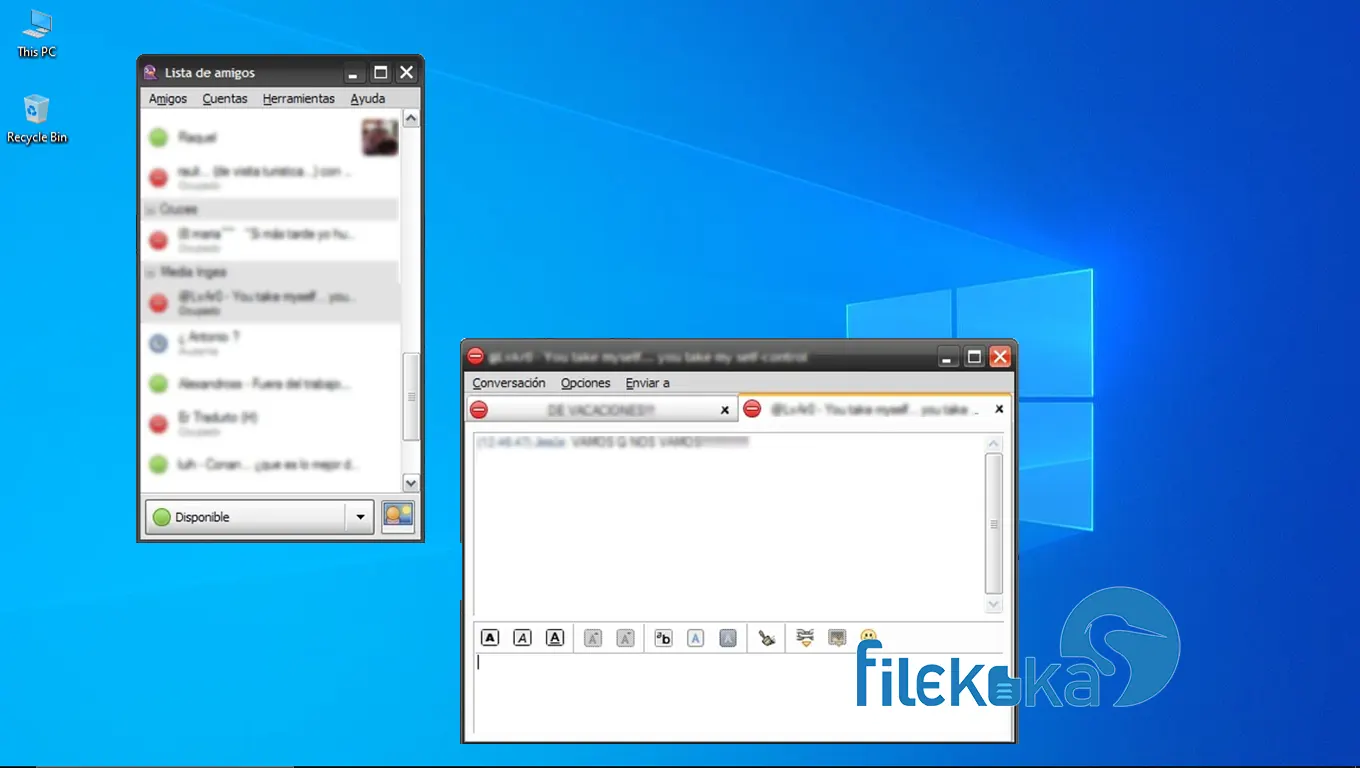Screen dimensions: 1360x768
Task: Switch to the DE VACACIONES conversation tab
Action: coord(601,410)
